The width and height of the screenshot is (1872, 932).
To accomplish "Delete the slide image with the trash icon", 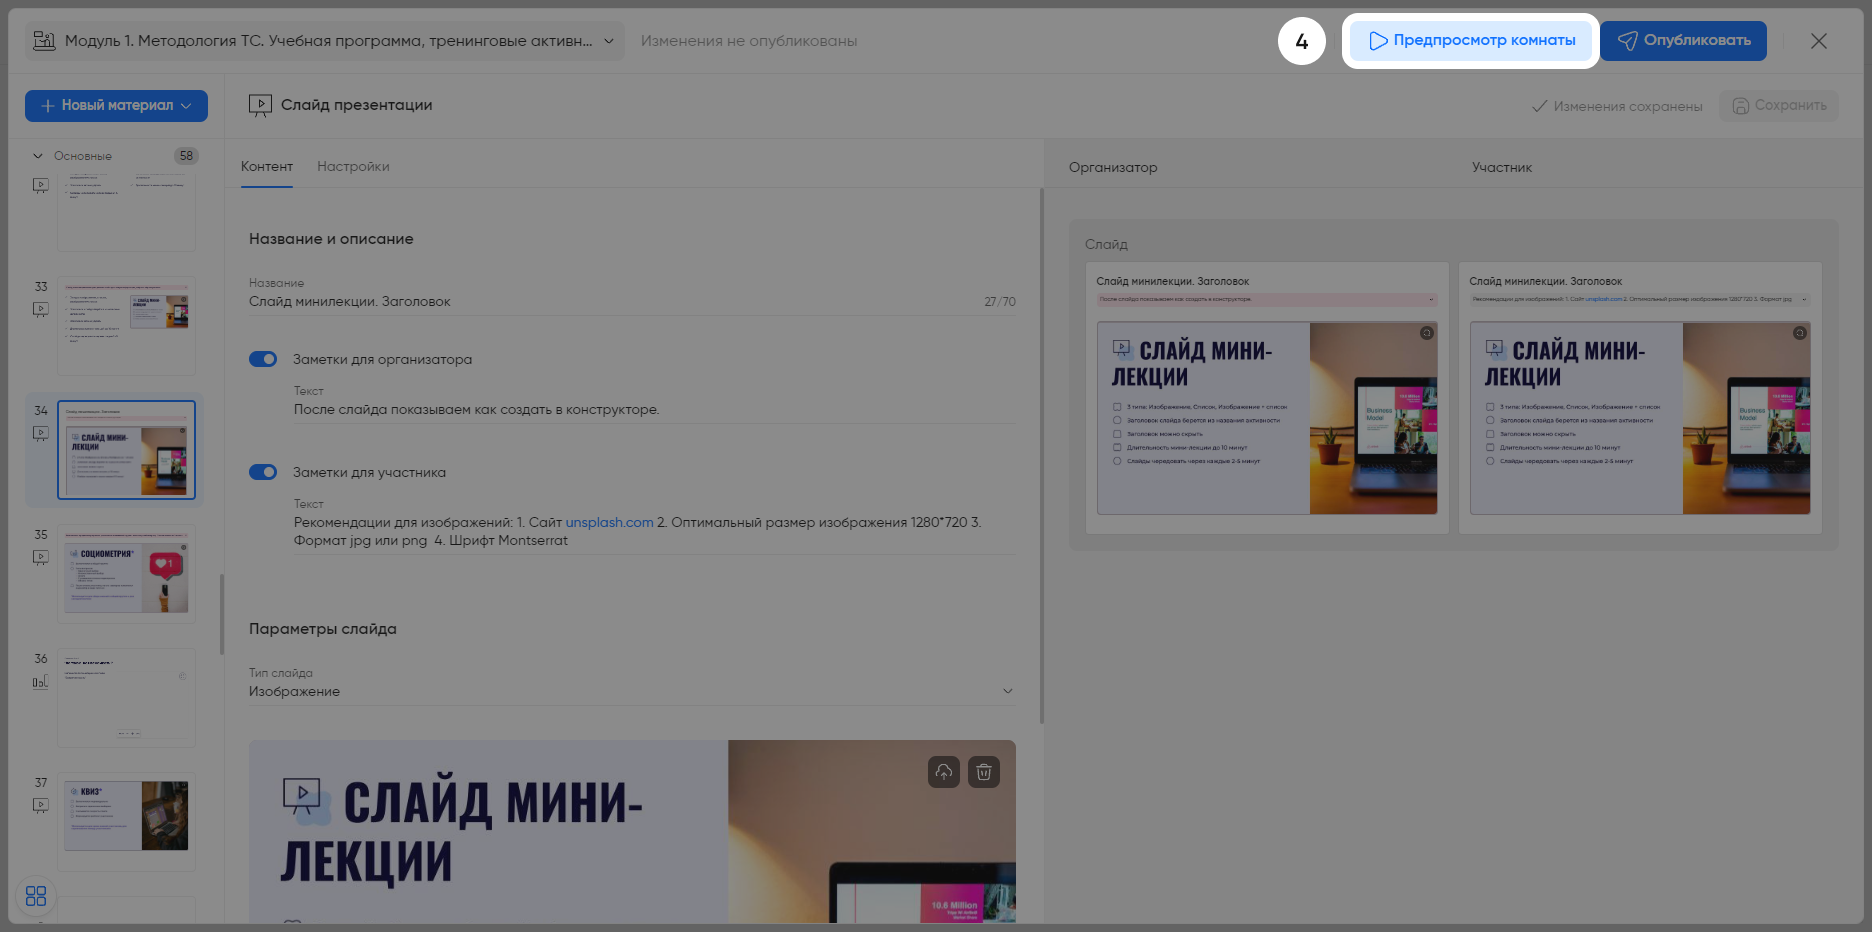I will tap(984, 772).
